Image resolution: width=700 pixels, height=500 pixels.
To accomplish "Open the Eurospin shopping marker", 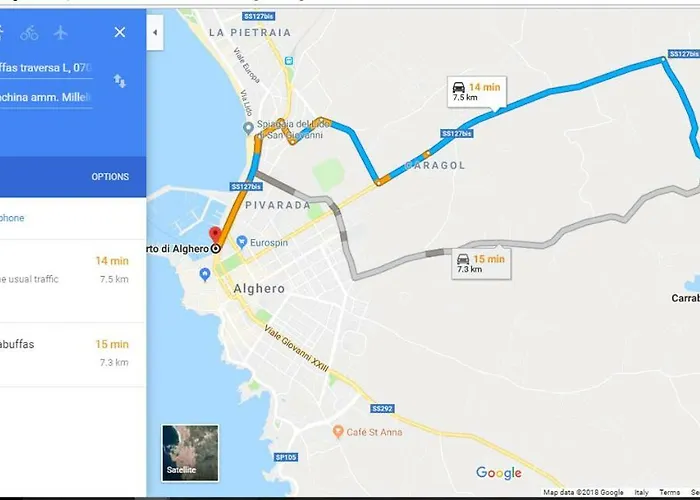I will (x=242, y=242).
